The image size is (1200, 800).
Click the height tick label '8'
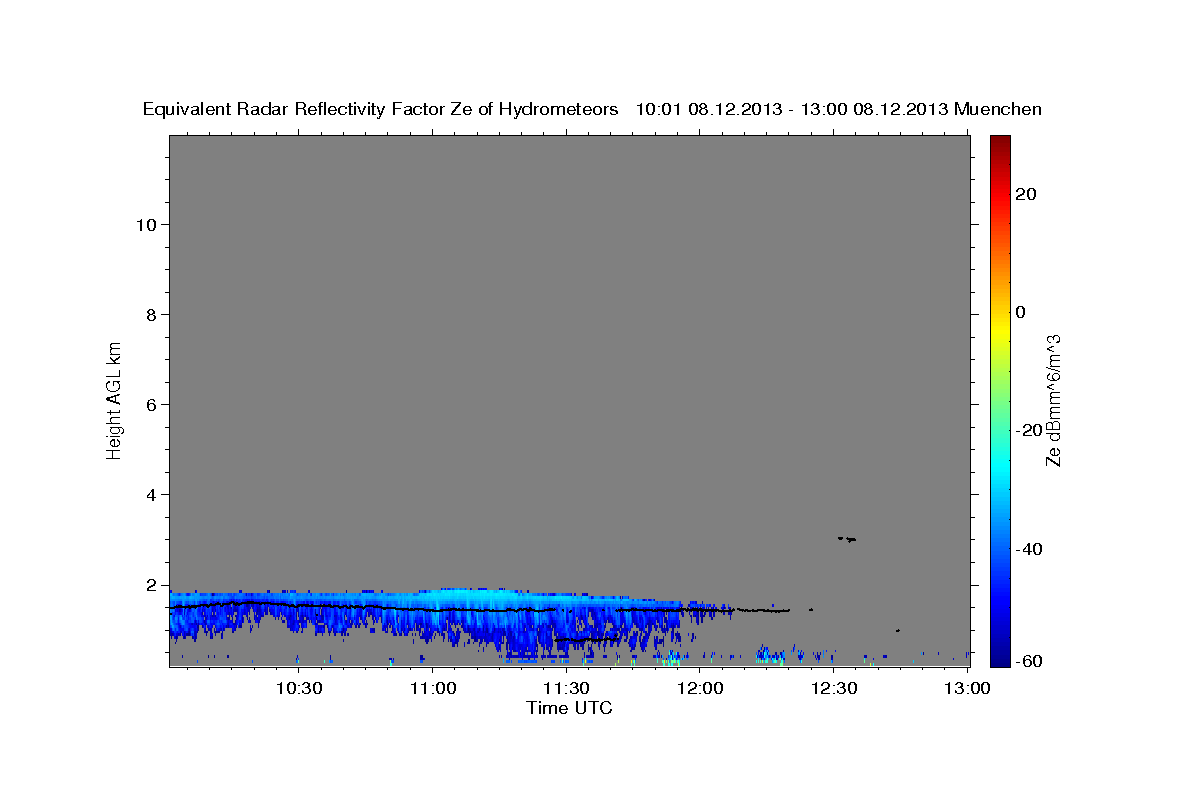pyautogui.click(x=152, y=314)
